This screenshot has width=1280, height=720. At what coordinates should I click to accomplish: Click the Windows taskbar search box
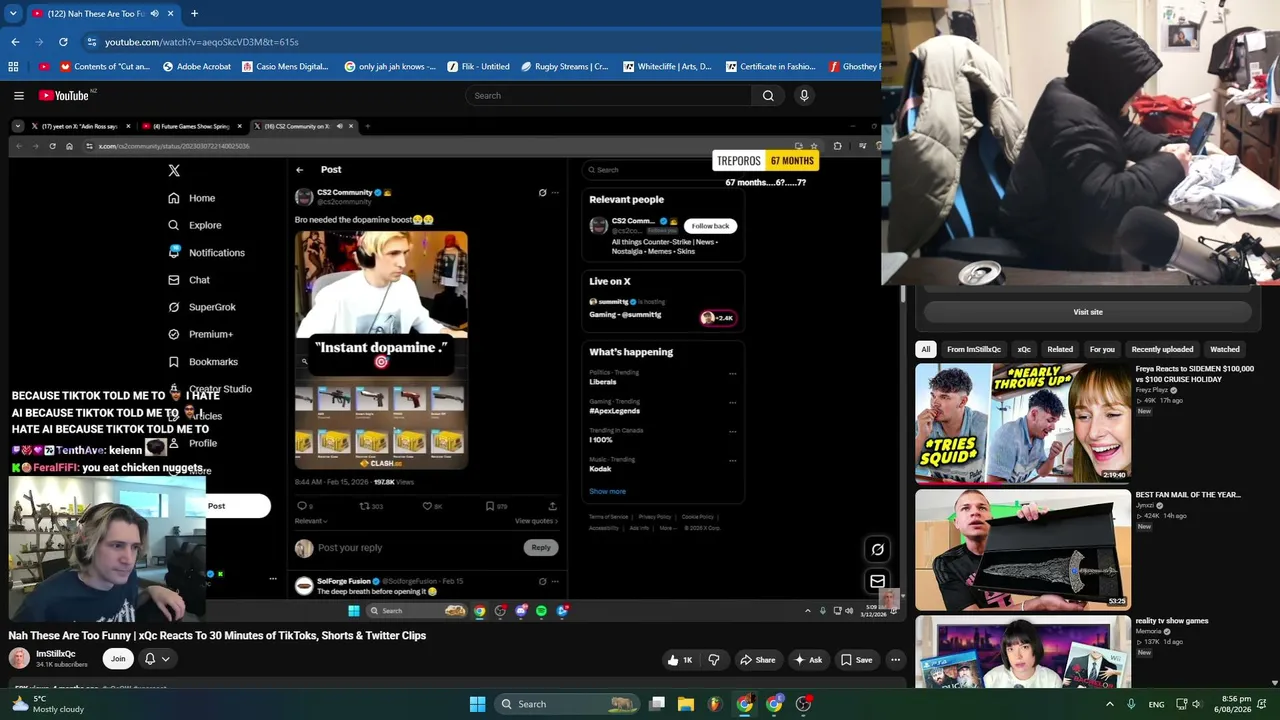567,704
